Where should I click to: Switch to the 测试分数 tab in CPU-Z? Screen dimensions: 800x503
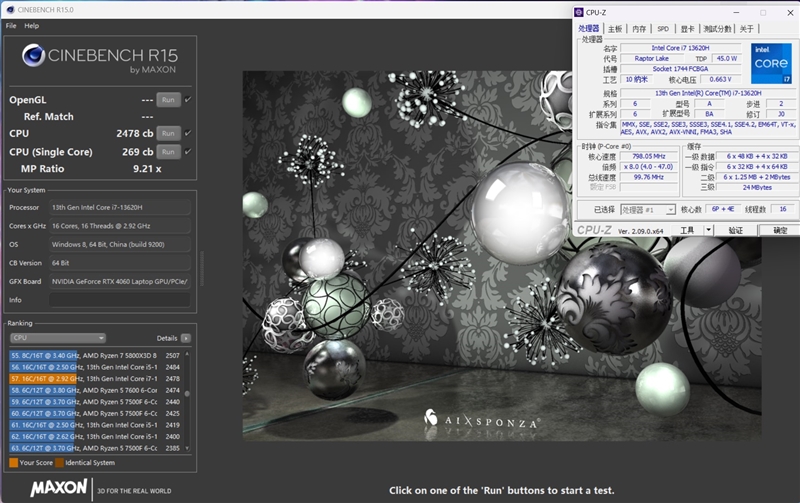coord(717,29)
